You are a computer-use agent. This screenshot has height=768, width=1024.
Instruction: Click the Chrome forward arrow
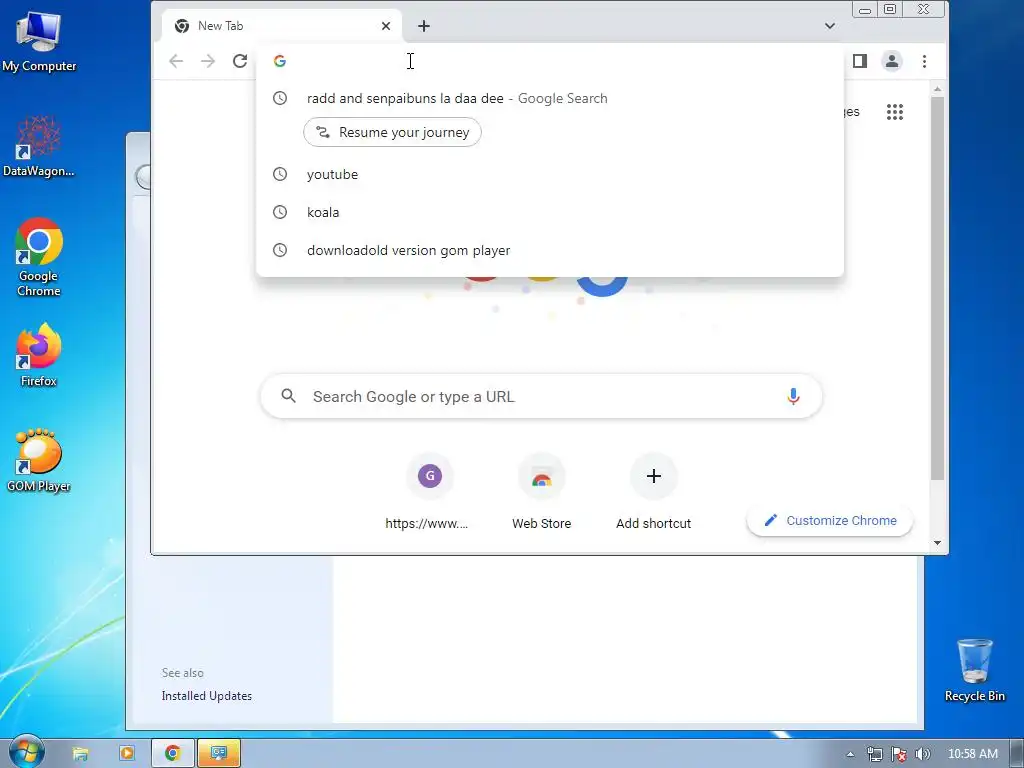[208, 61]
